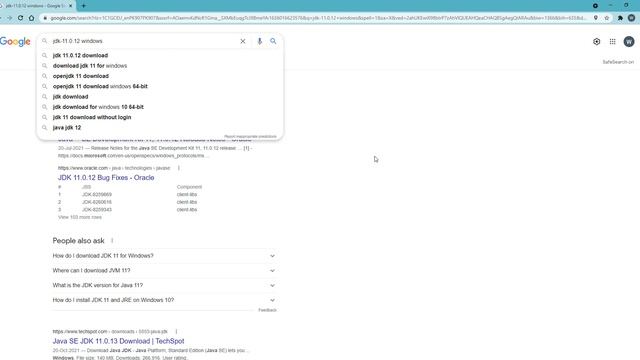The height and width of the screenshot is (360, 640).
Task: Open more options beside People also ask
Action: [x=112, y=241]
